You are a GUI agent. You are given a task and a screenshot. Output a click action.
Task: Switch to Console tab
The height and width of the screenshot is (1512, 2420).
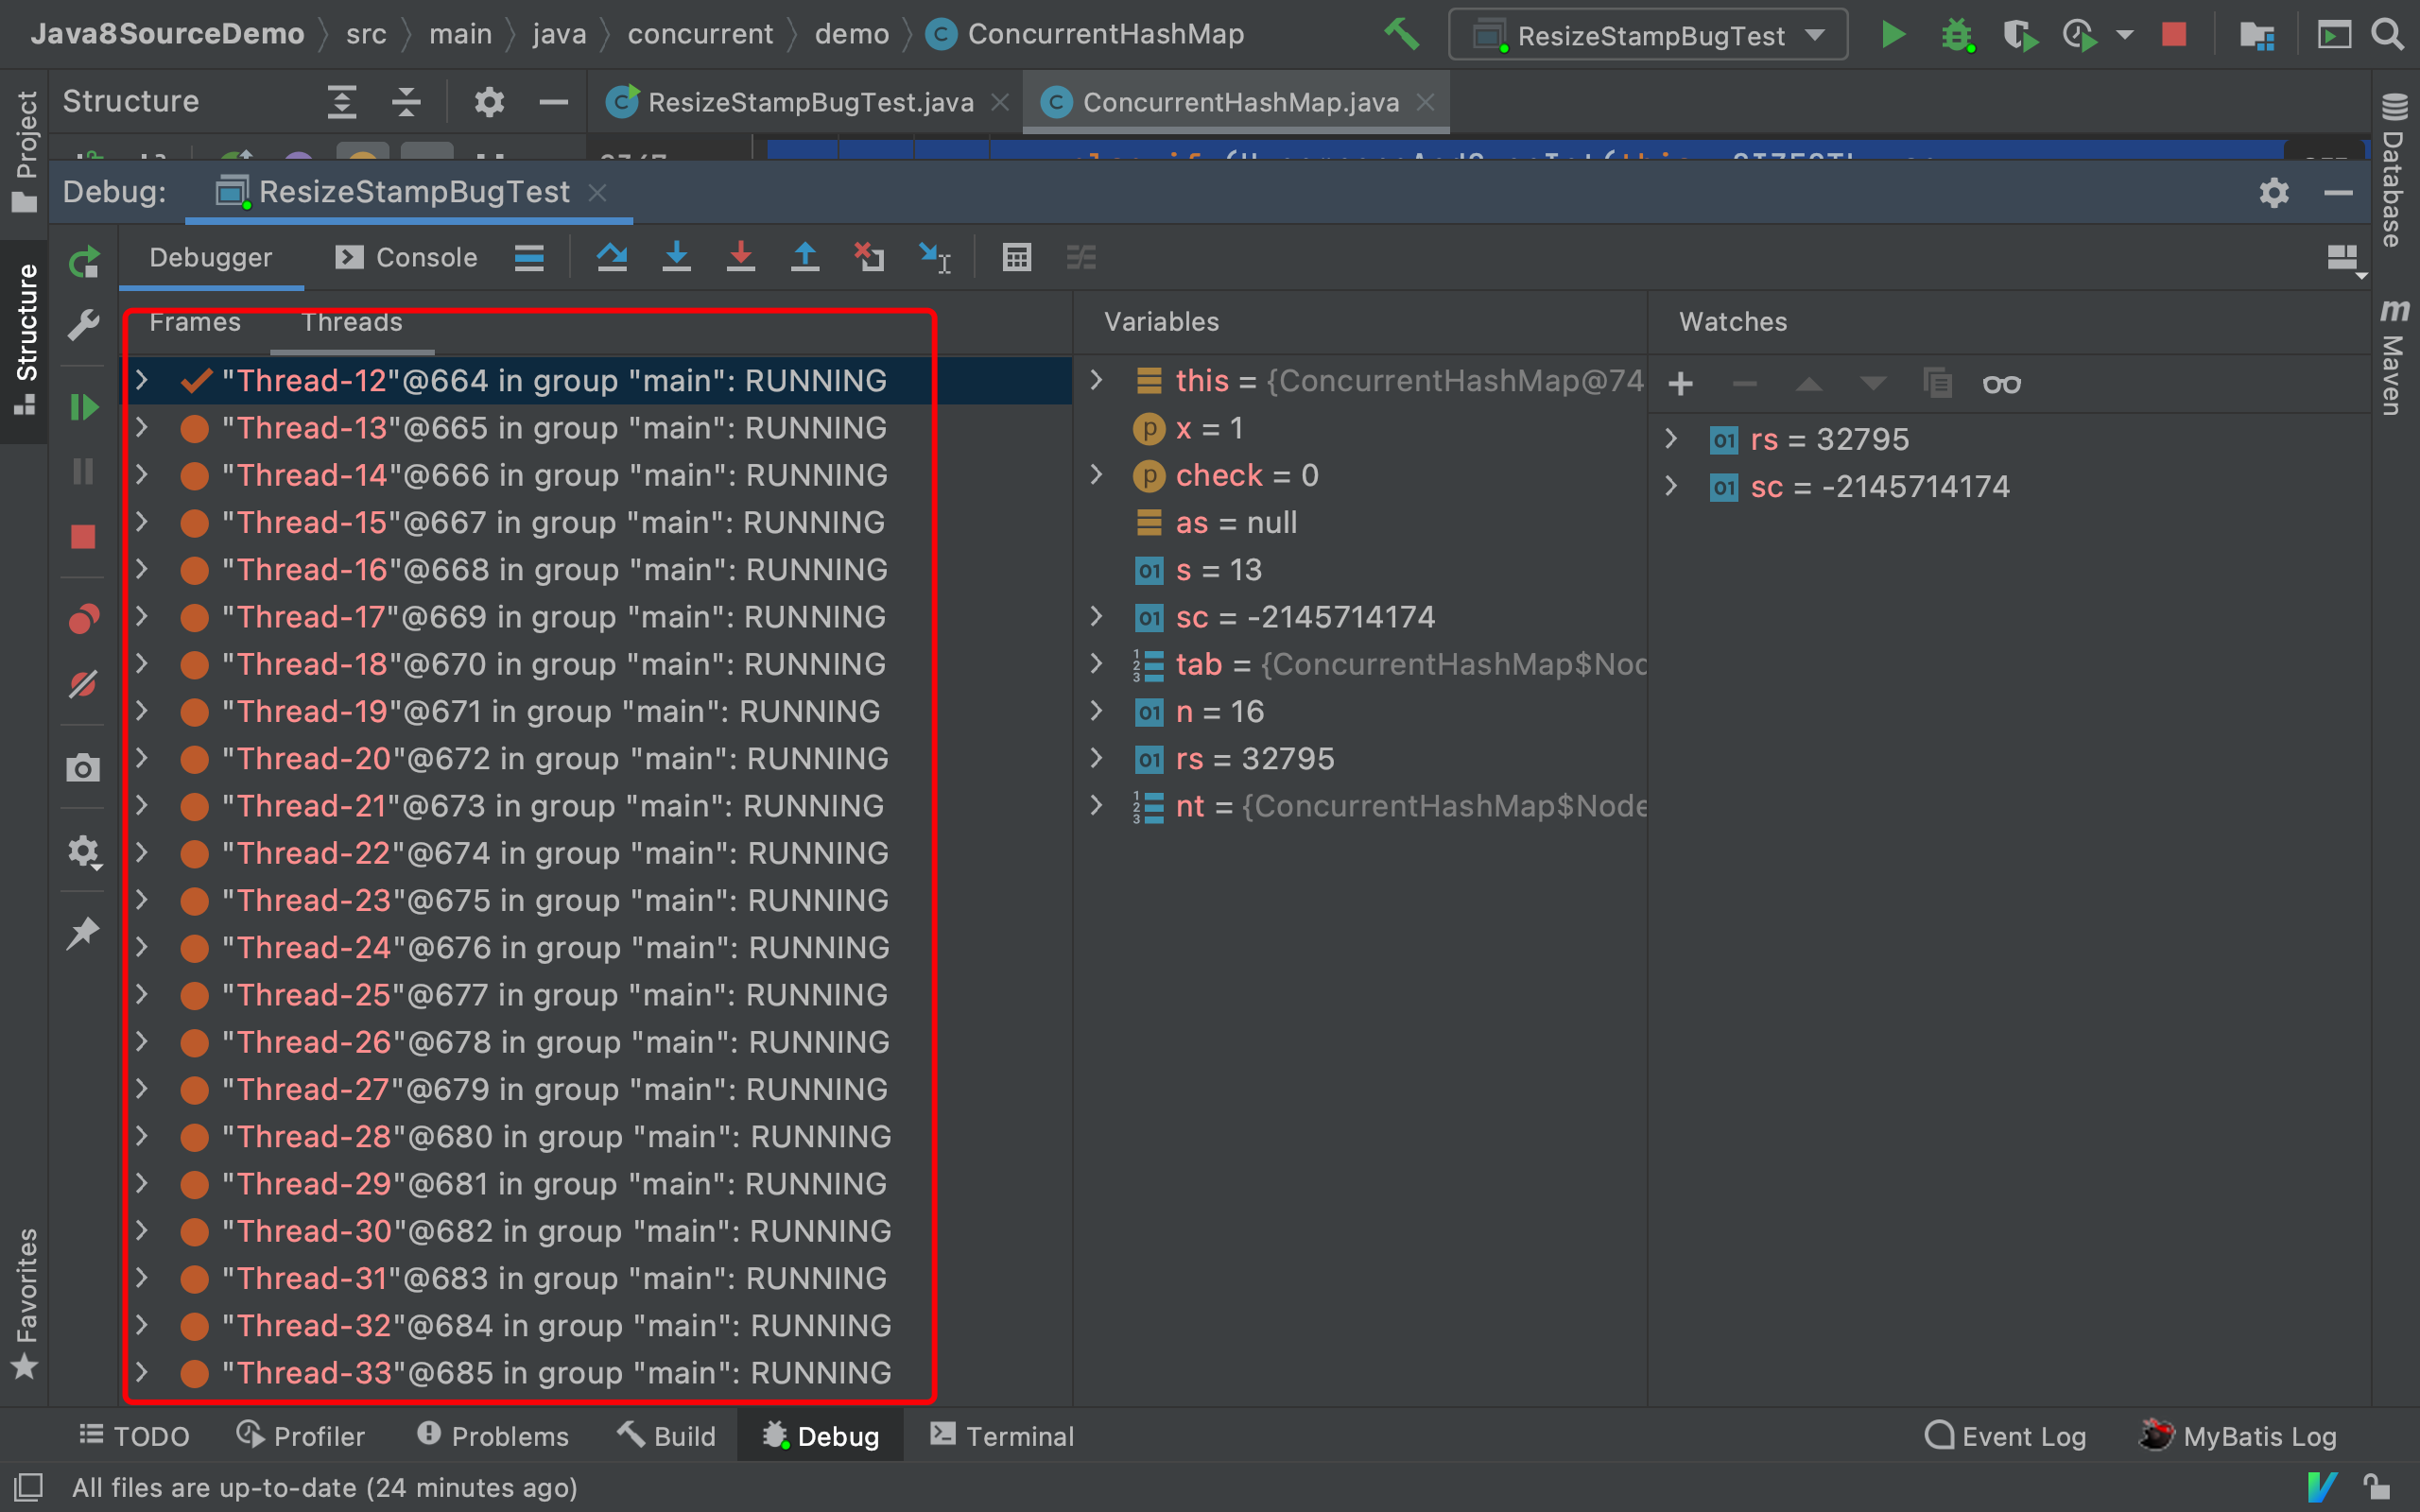[x=406, y=258]
